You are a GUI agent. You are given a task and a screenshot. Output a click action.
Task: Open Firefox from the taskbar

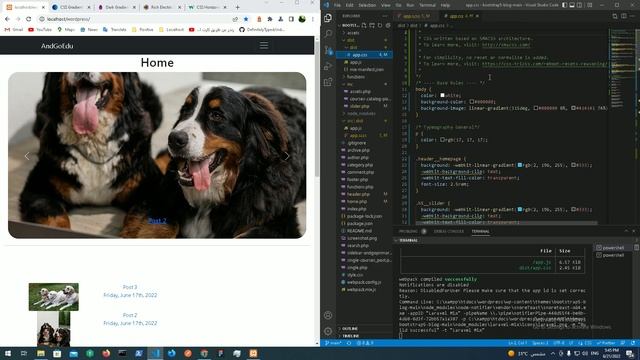[x=106, y=353]
